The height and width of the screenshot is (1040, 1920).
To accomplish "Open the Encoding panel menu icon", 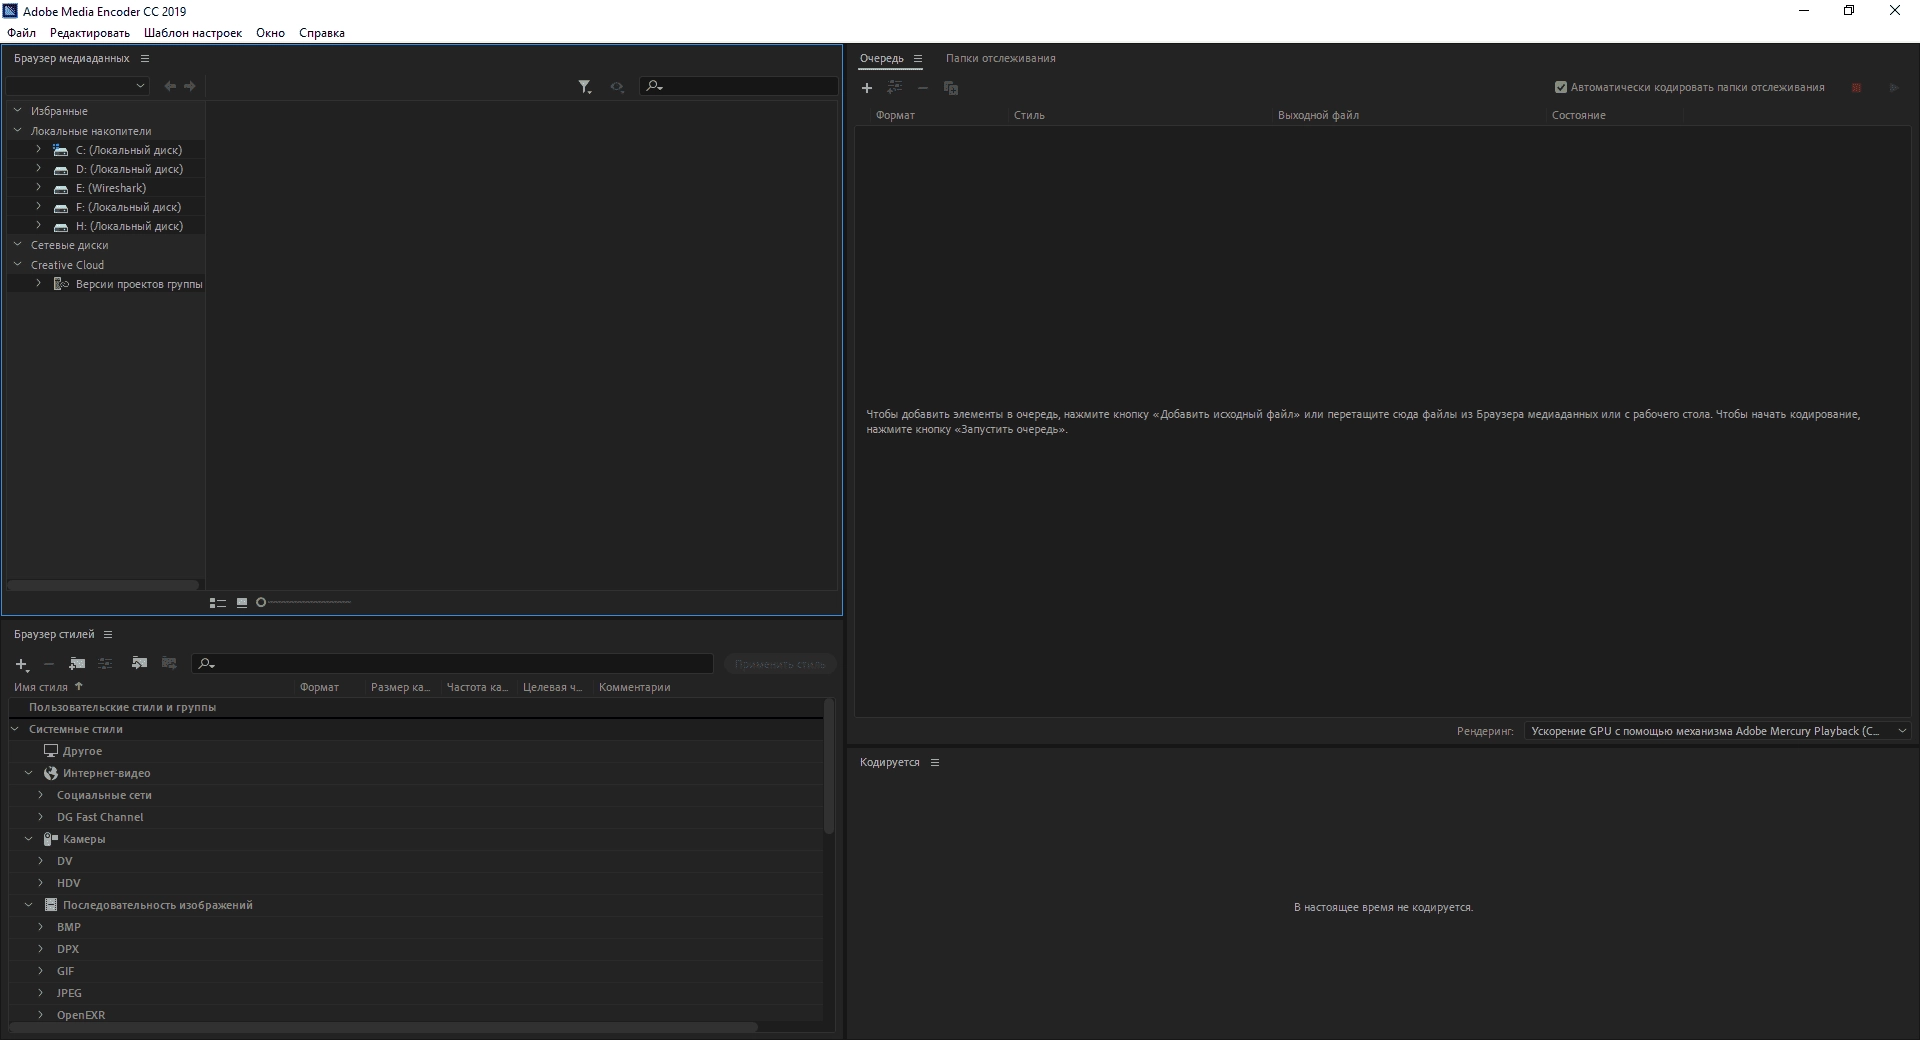I will pyautogui.click(x=935, y=763).
